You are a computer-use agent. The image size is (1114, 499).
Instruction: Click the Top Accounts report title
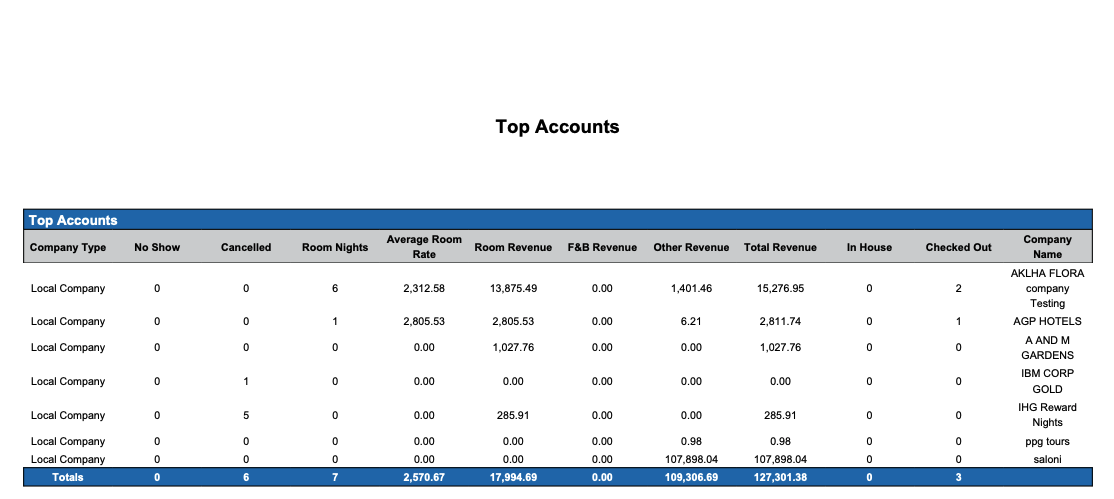tap(557, 127)
